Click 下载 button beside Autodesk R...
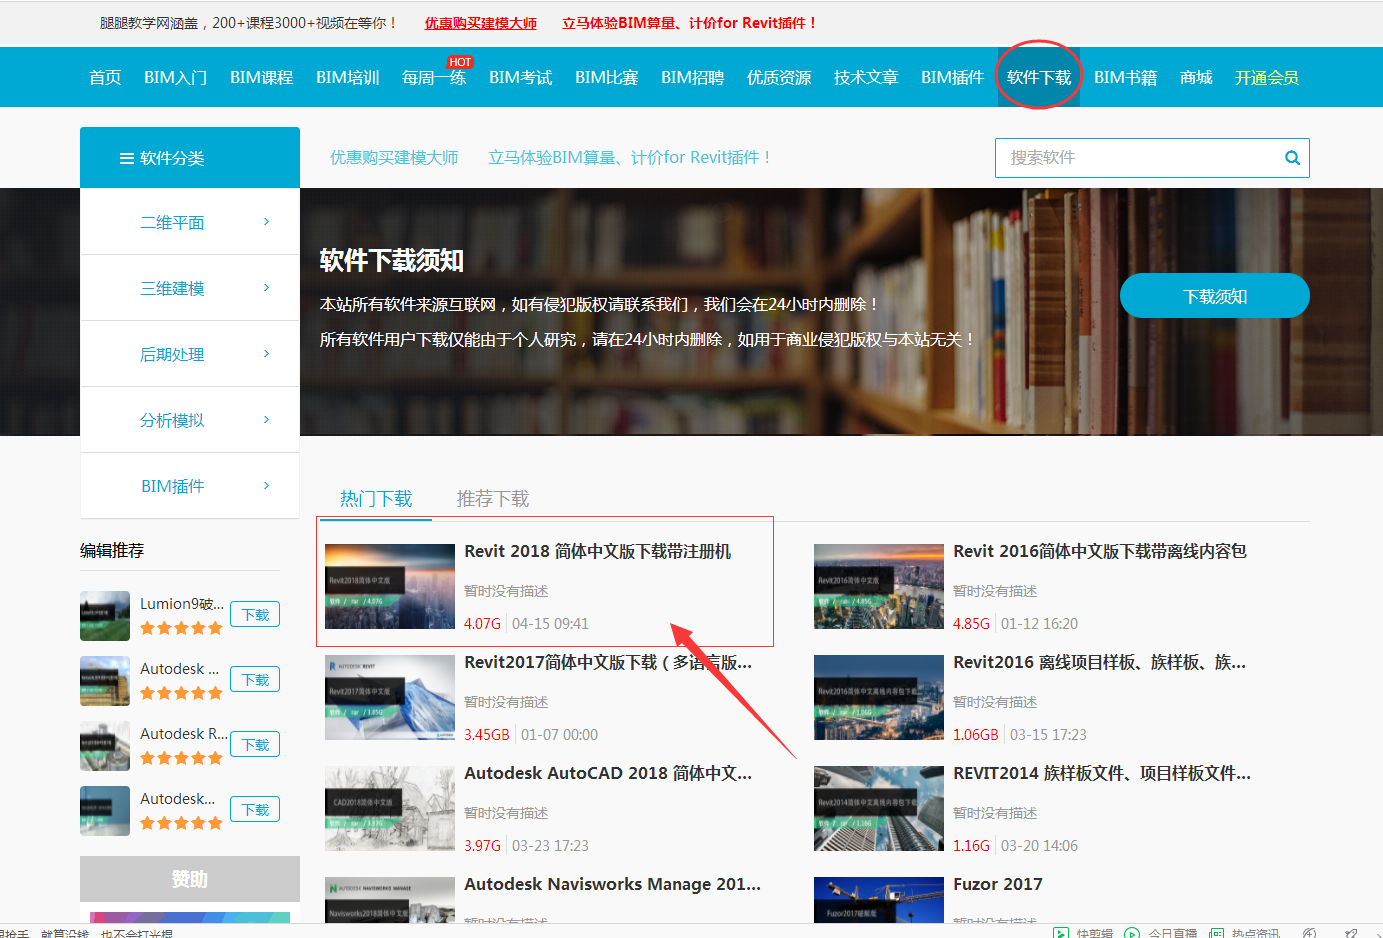1383x938 pixels. coord(255,745)
